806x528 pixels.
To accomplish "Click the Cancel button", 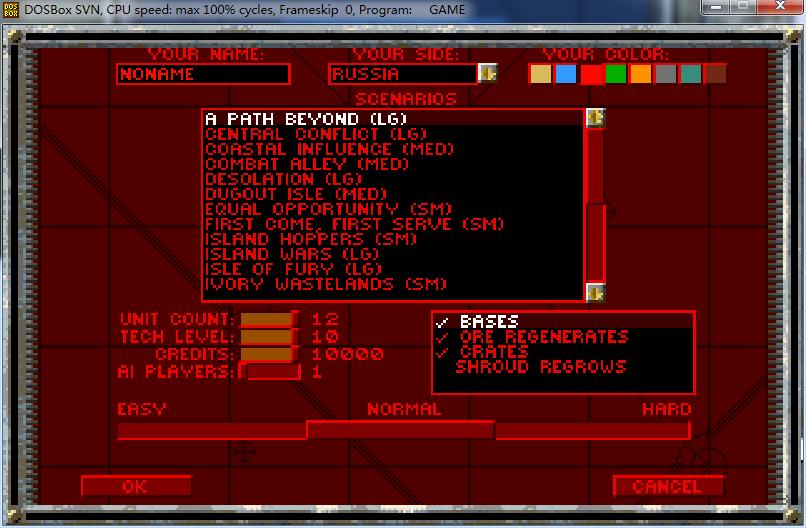I will click(668, 486).
